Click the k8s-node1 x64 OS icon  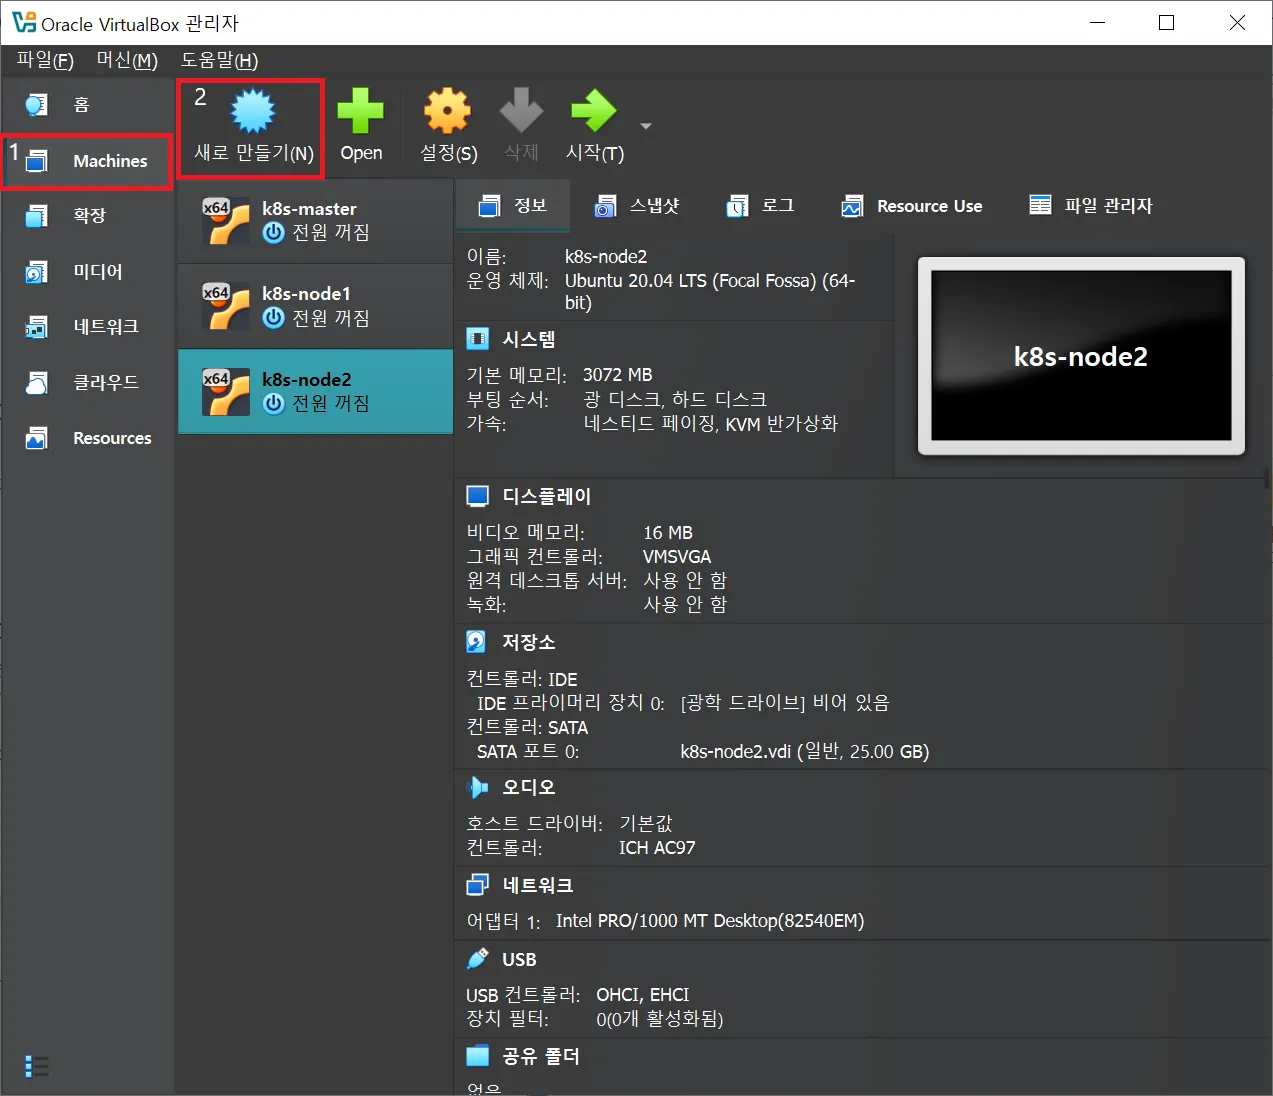click(x=226, y=306)
